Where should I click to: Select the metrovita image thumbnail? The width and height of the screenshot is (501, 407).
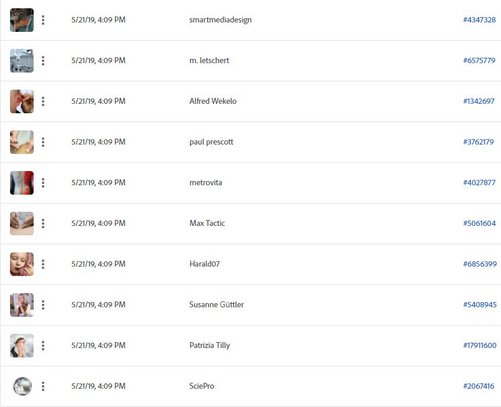coord(22,183)
